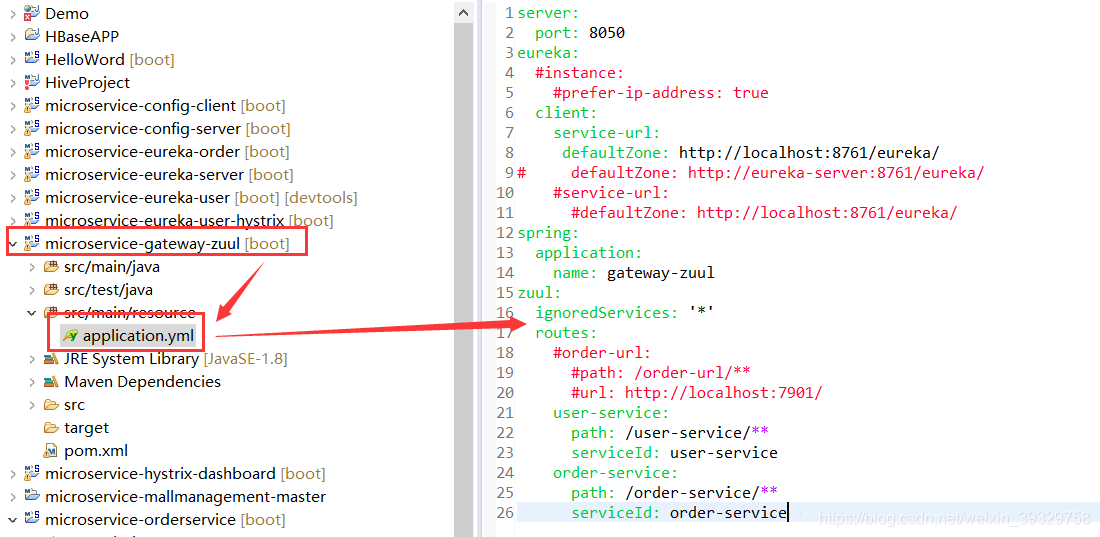
Task: Click serviceId: order-service on line 26
Action: [678, 512]
